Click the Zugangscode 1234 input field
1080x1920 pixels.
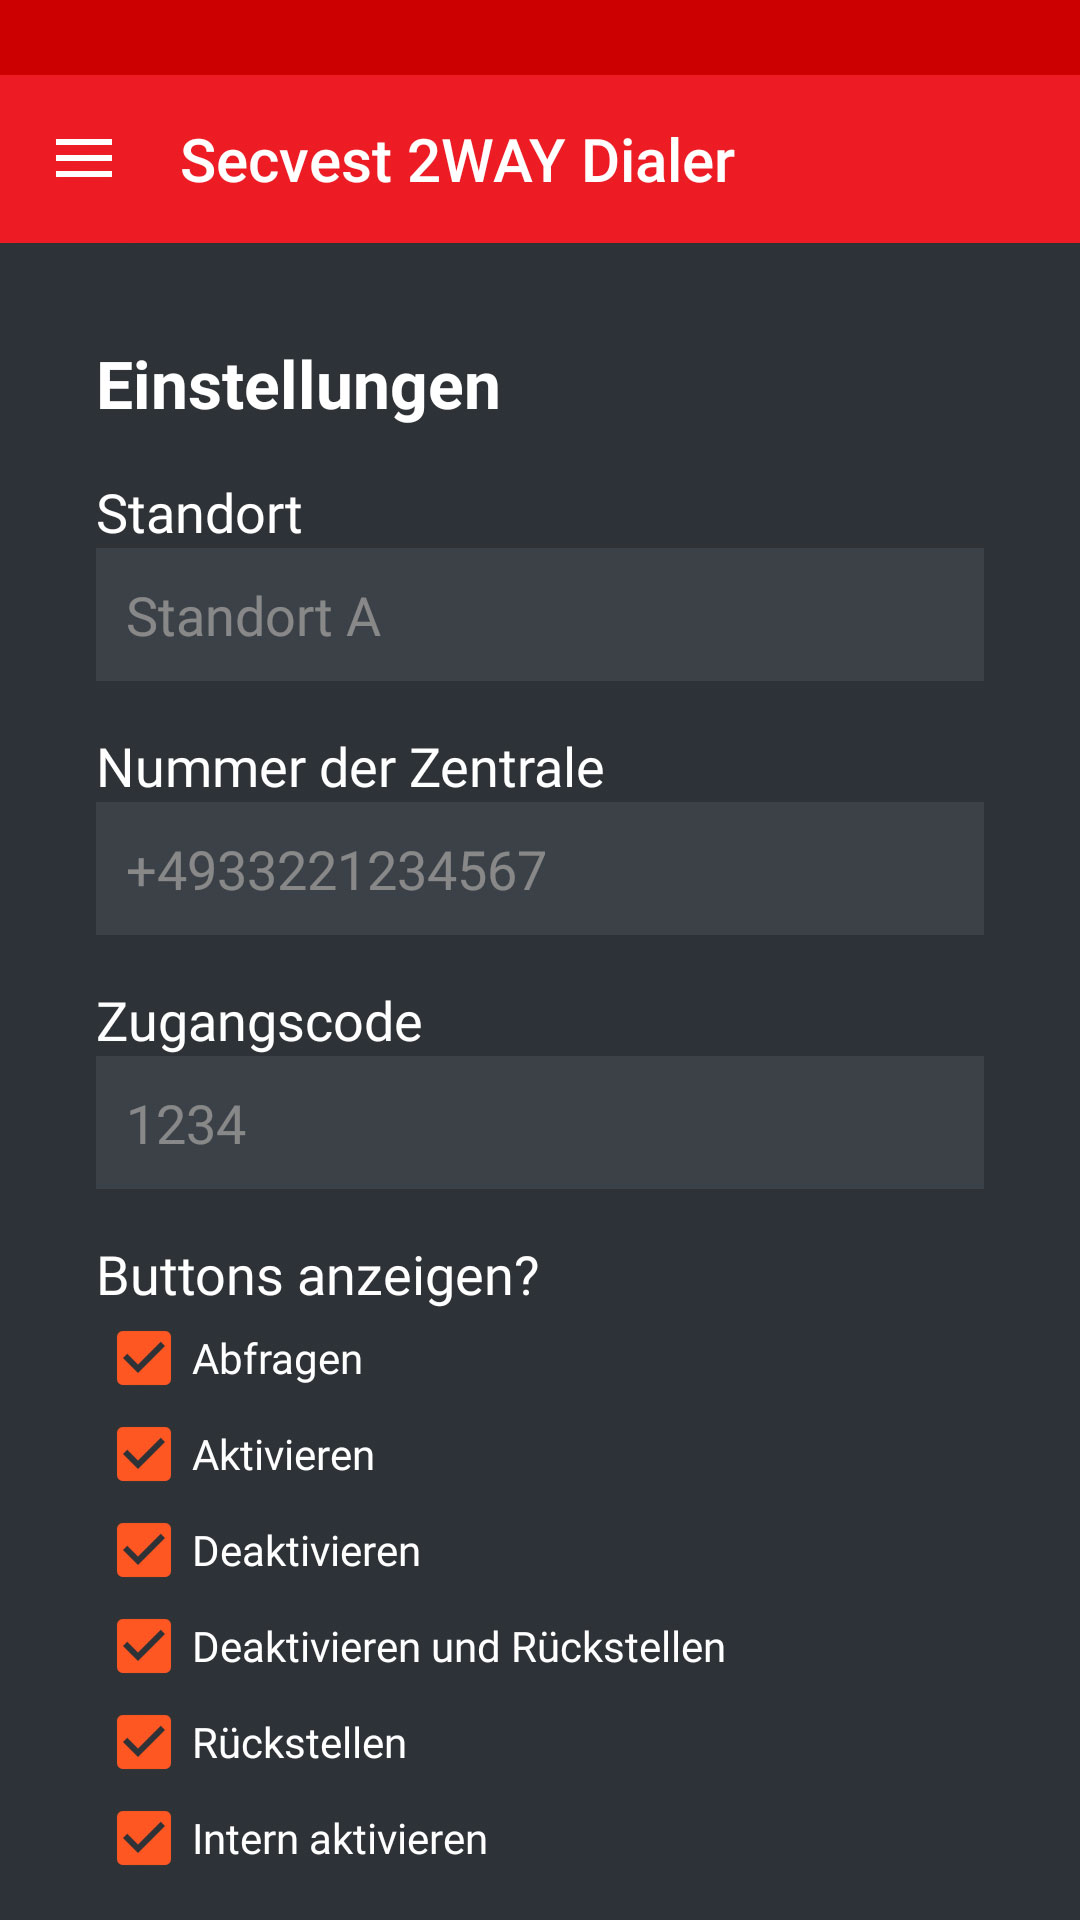tap(540, 1123)
